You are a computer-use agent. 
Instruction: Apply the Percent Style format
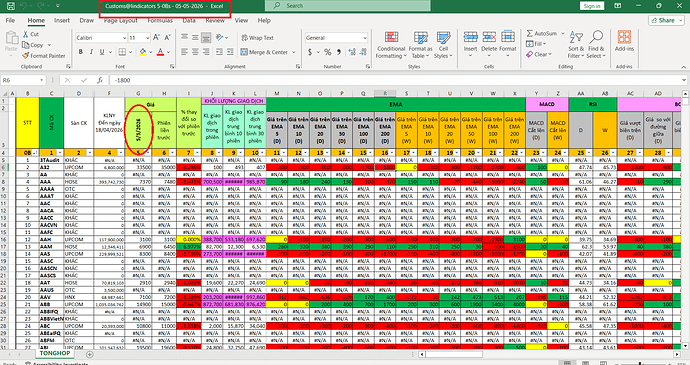(x=327, y=52)
